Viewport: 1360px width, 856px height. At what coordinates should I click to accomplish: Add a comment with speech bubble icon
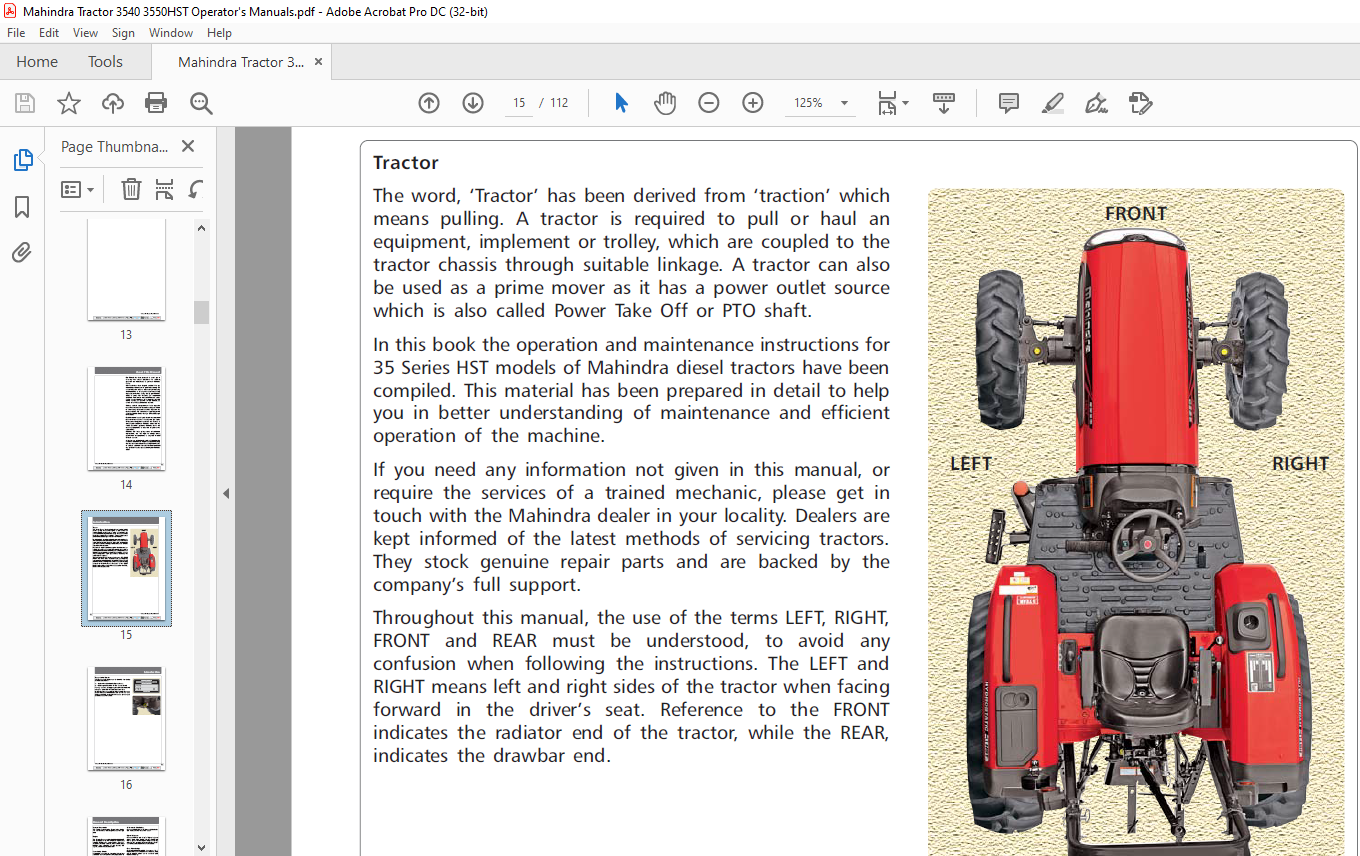click(x=1008, y=103)
